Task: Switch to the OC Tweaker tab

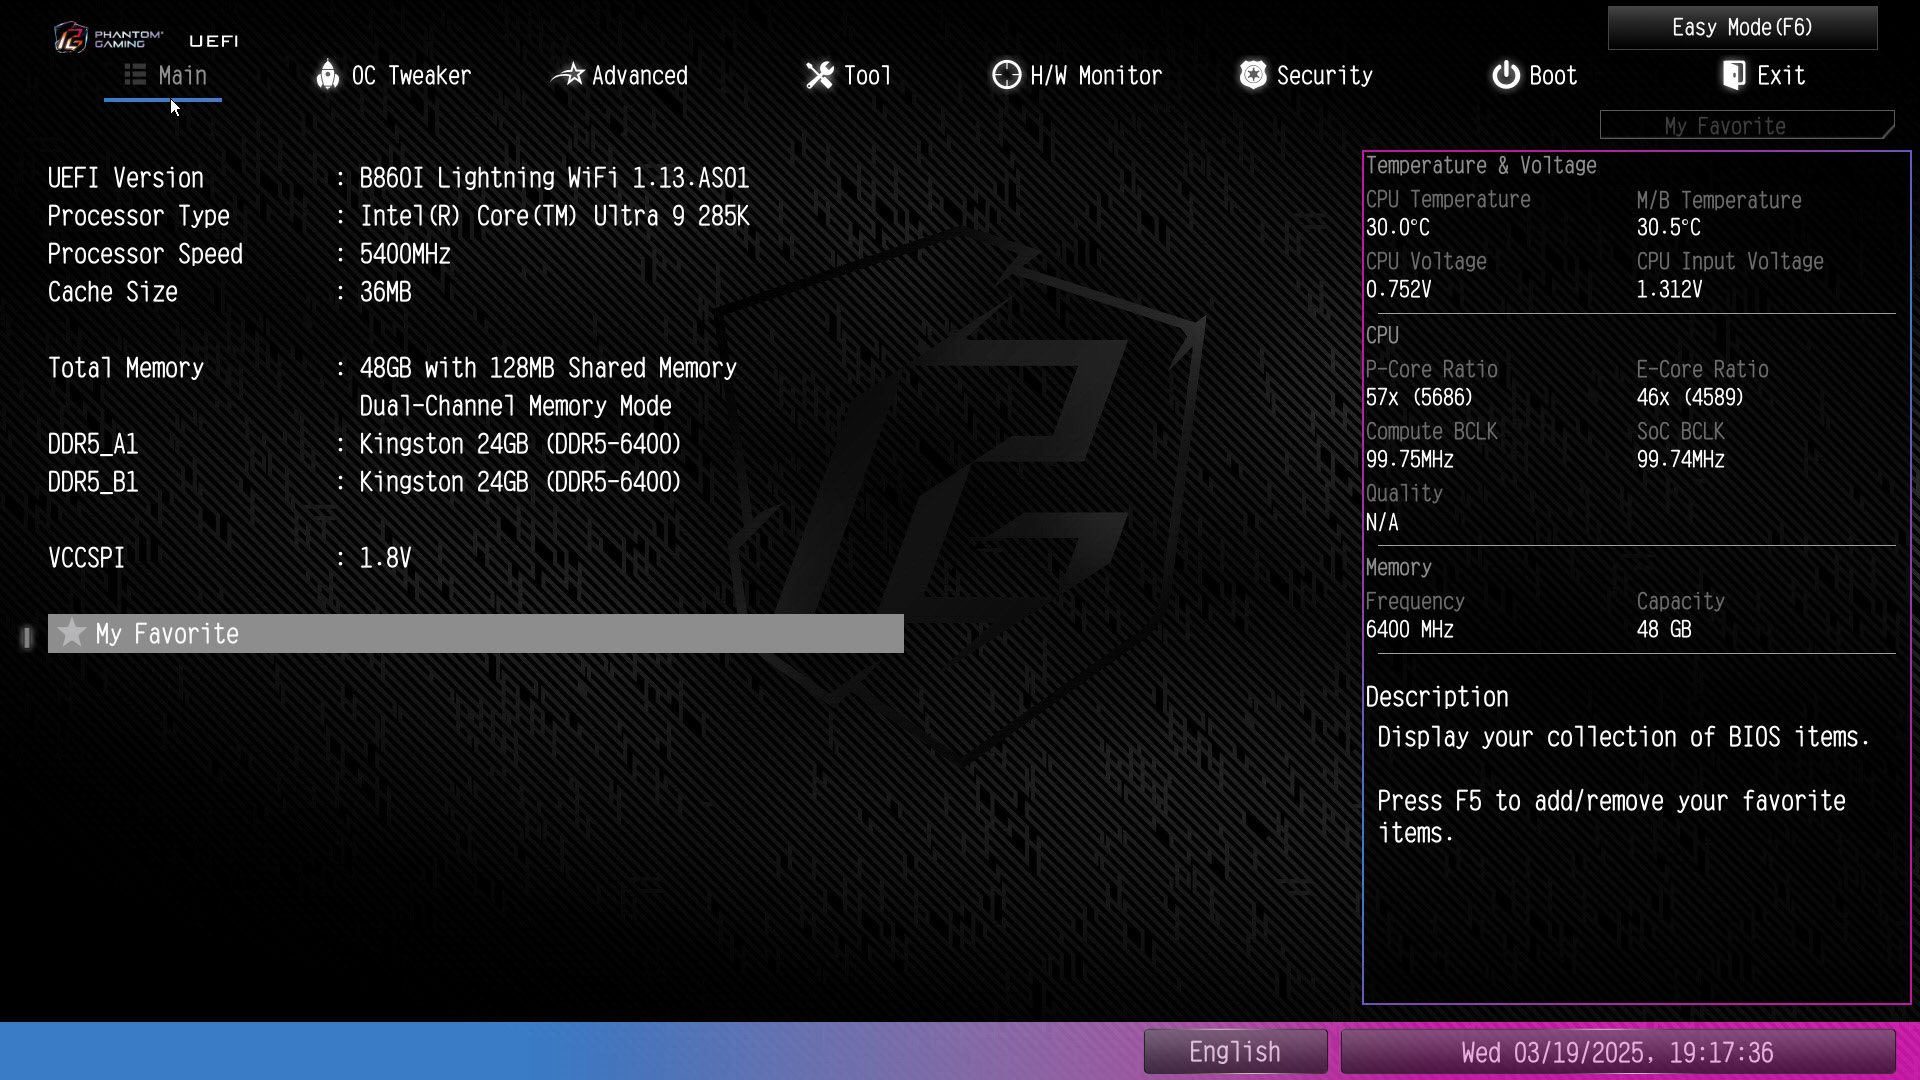Action: coord(393,76)
